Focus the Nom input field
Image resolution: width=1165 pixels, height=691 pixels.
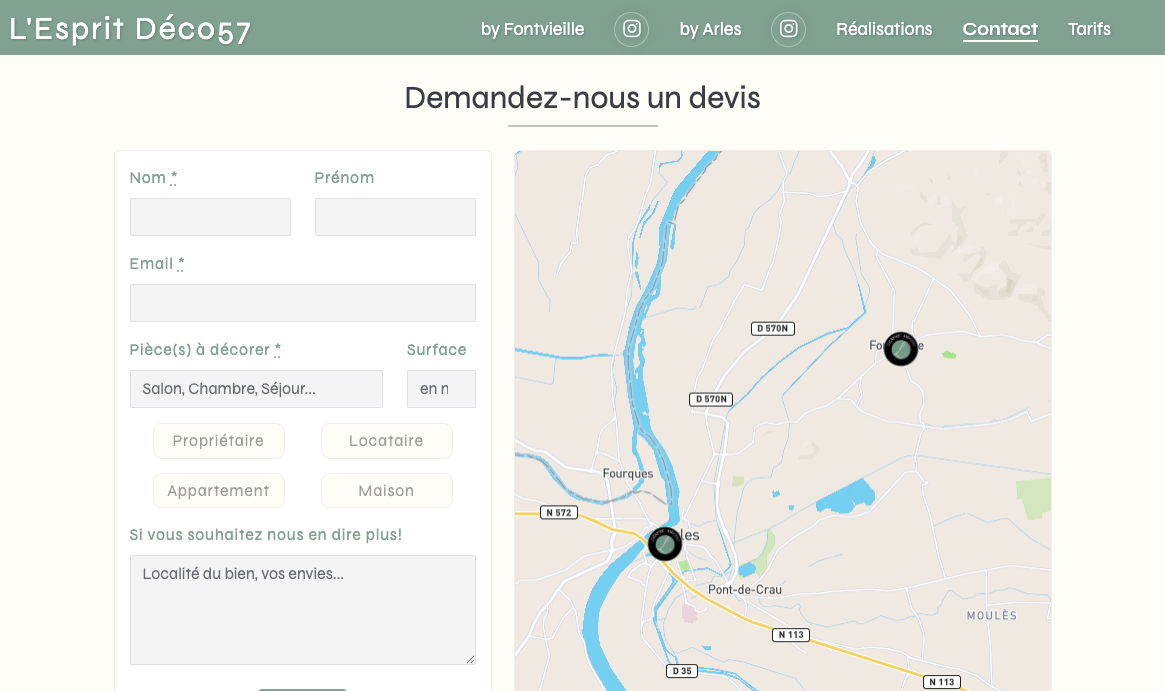[210, 217]
